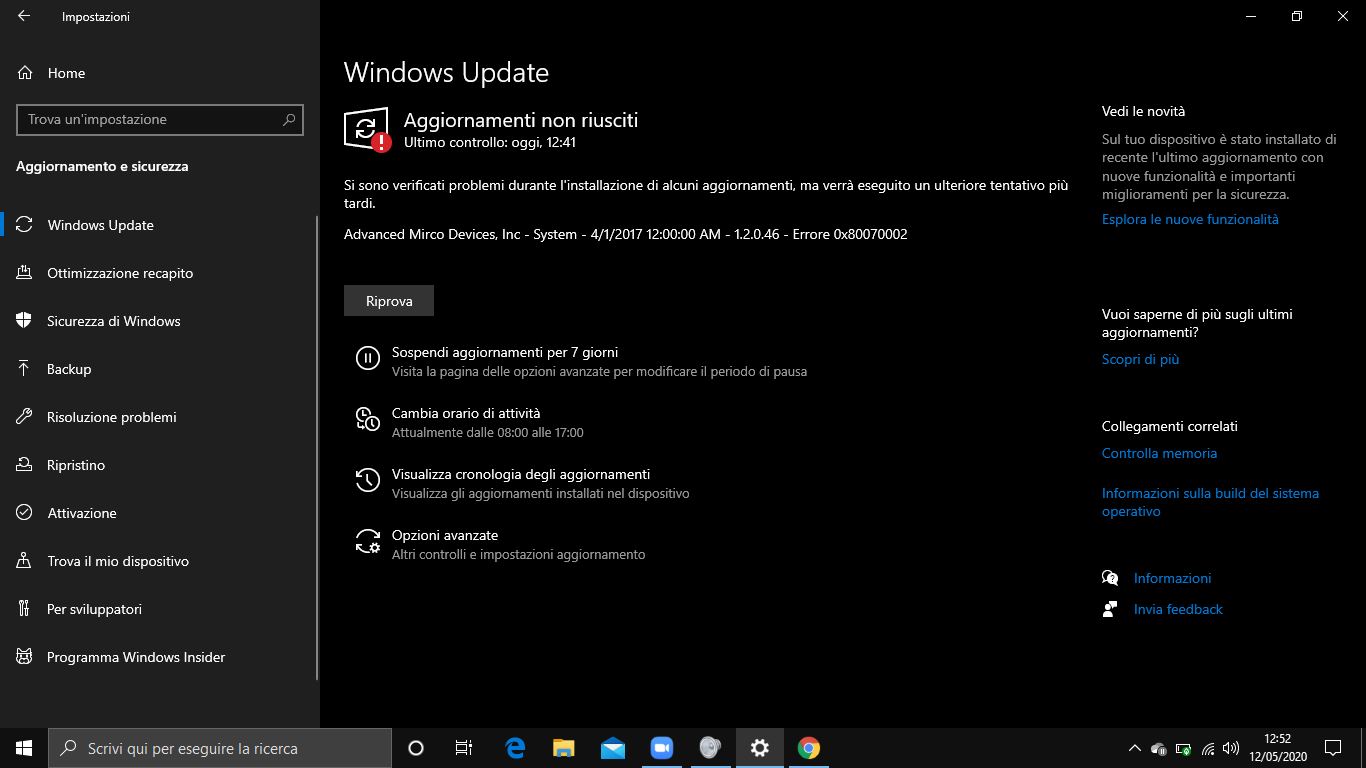Open Wi-Fi network flyout in tray

(1208, 748)
